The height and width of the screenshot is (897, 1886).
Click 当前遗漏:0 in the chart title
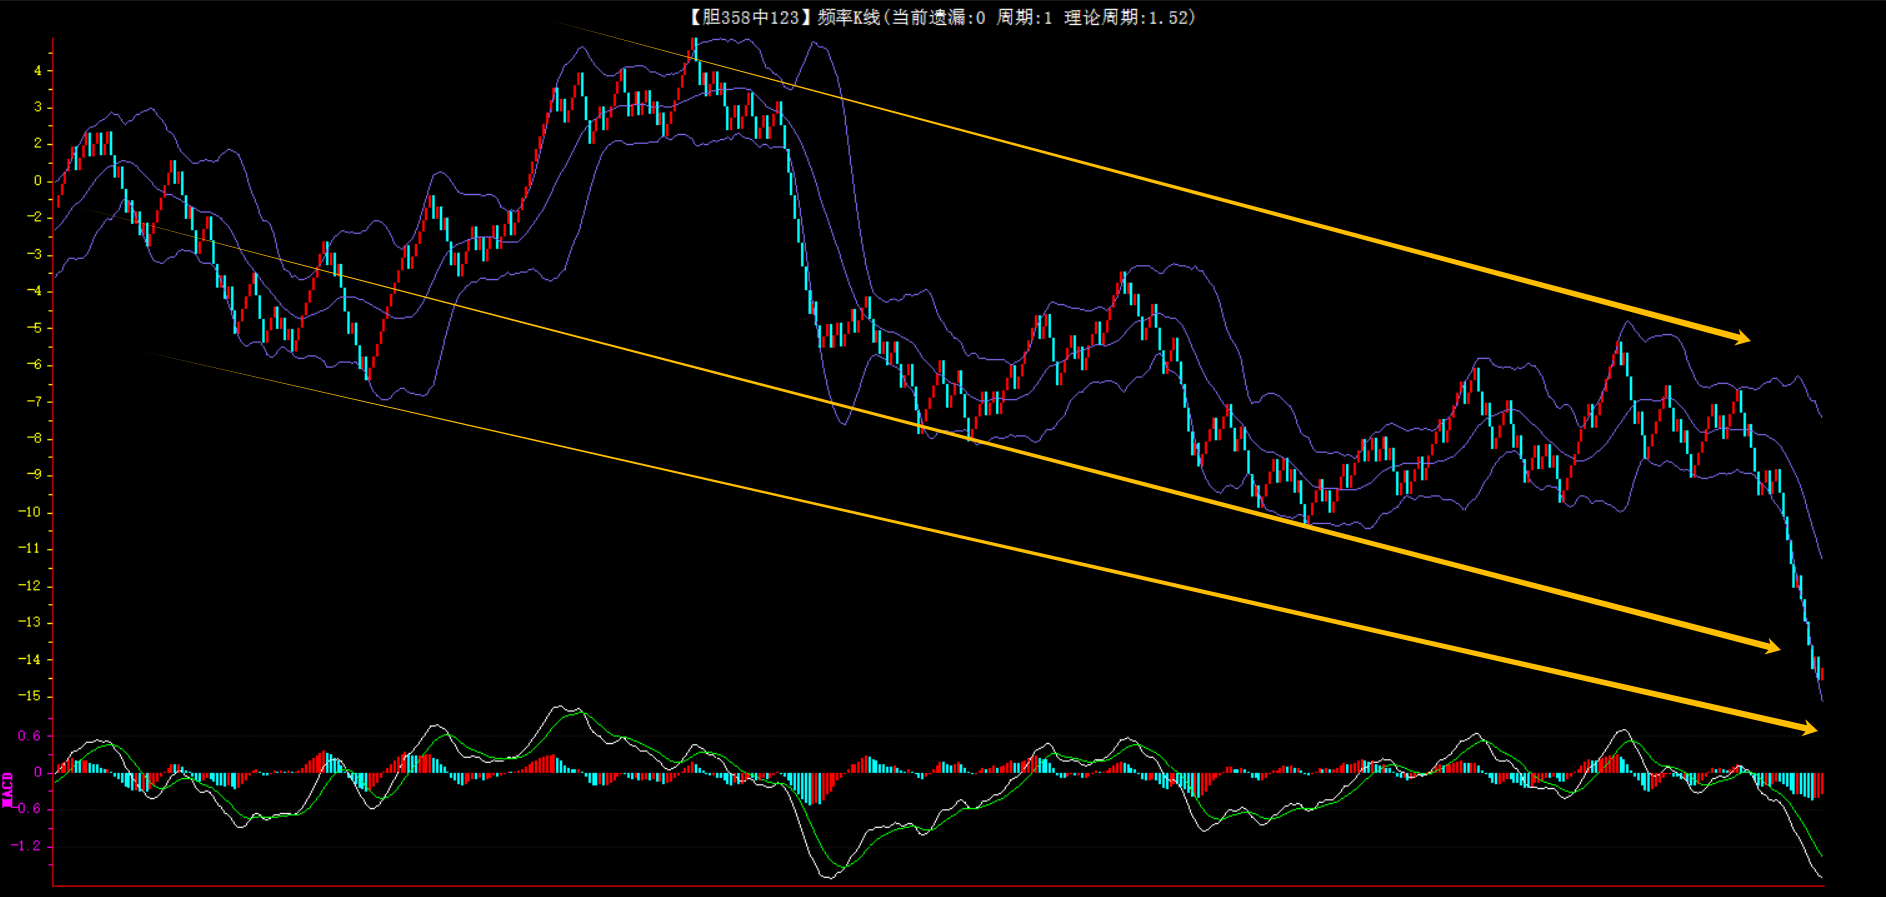938,17
